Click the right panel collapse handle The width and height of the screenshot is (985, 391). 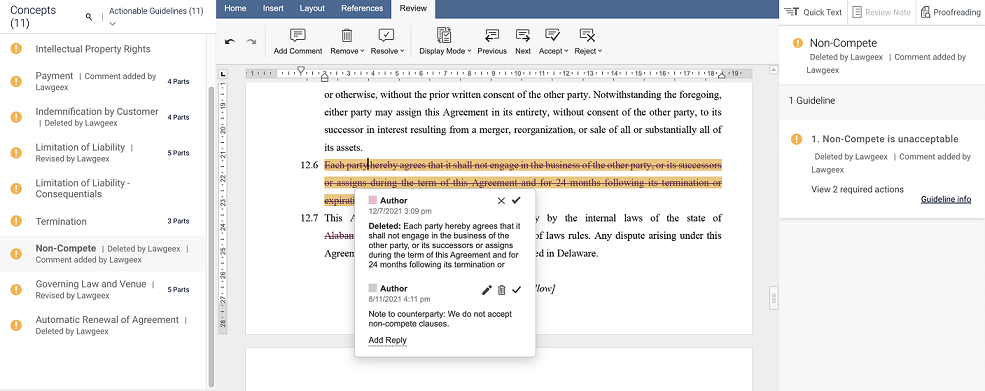pos(774,298)
